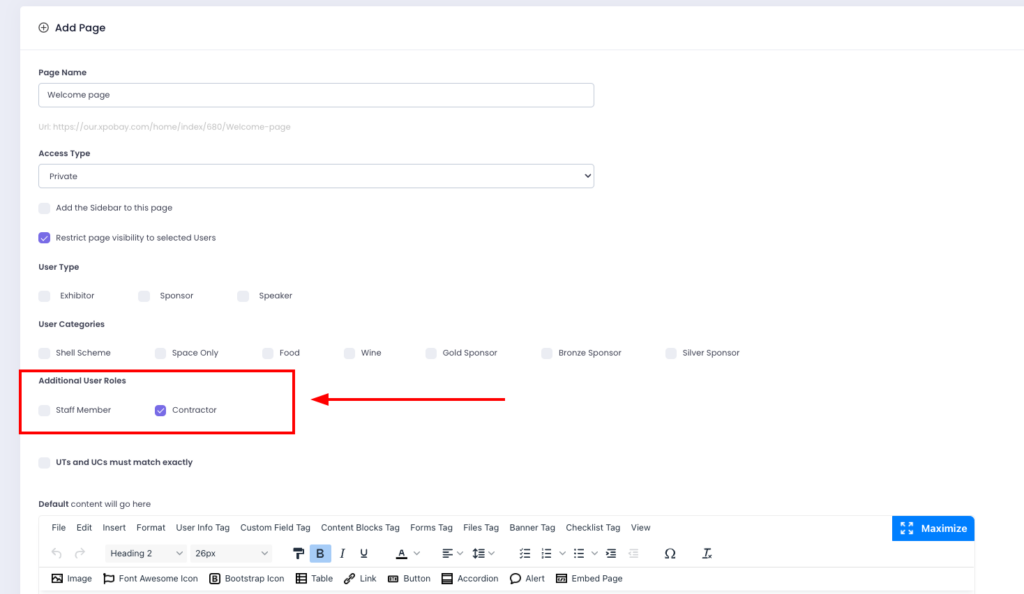
Task: Open the Custom Field Tag menu
Action: click(x=275, y=527)
